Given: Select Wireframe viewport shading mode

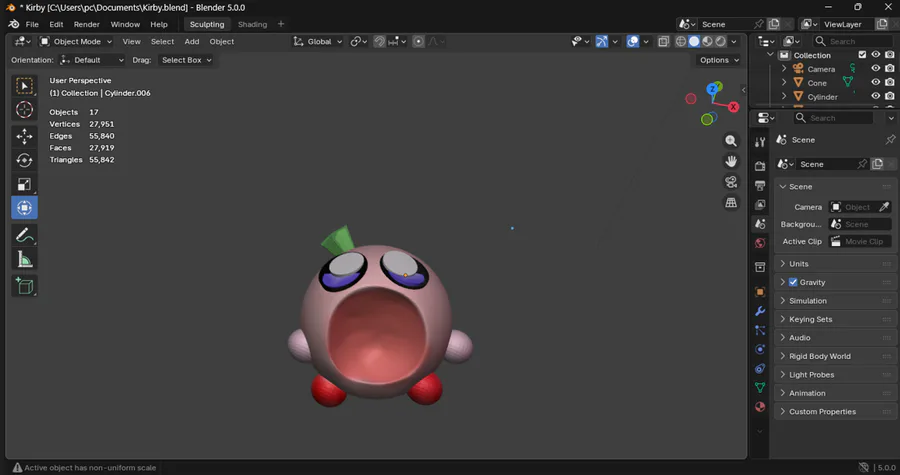Looking at the screenshot, I should 681,41.
